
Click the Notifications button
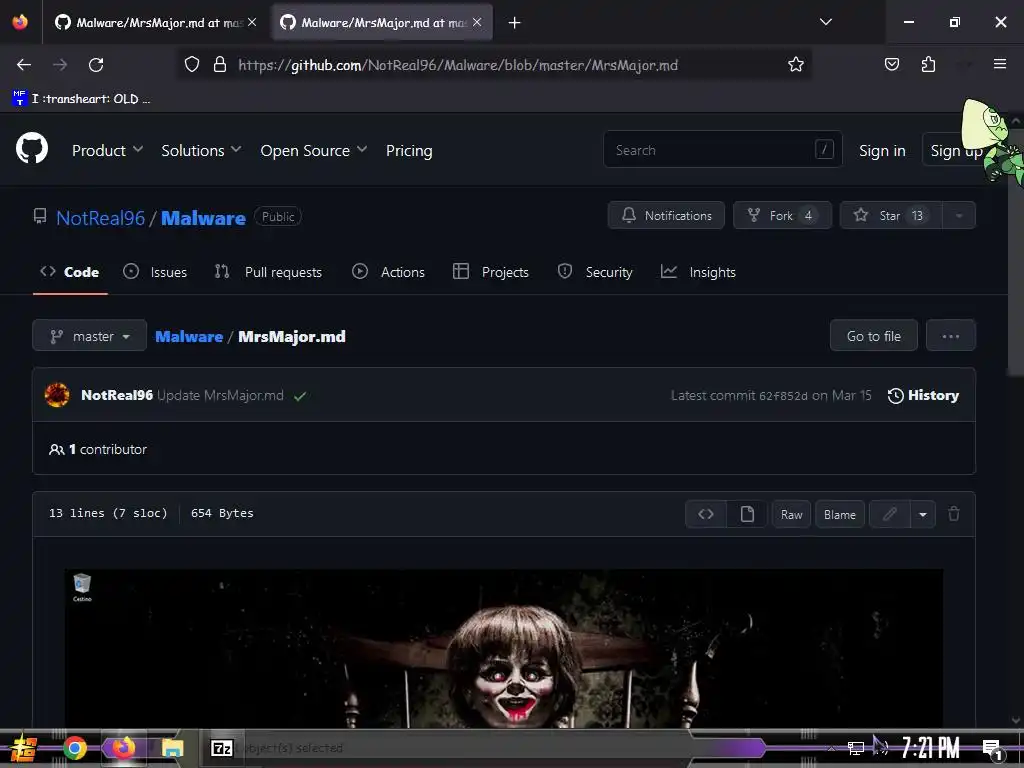[x=666, y=215]
